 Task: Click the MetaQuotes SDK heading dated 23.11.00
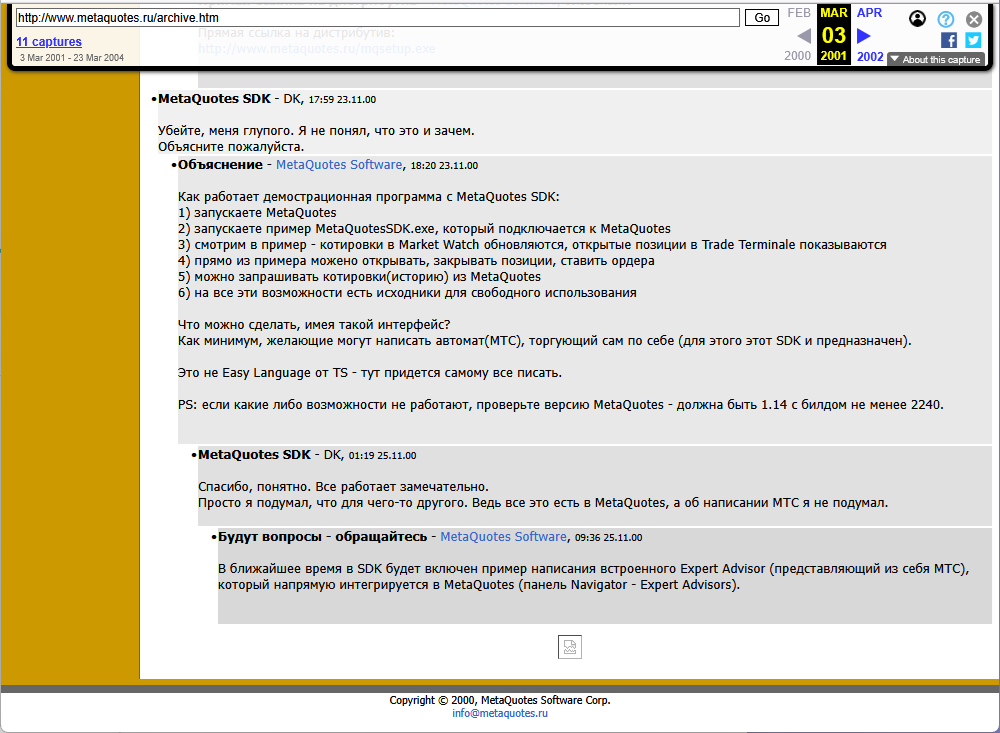click(214, 99)
